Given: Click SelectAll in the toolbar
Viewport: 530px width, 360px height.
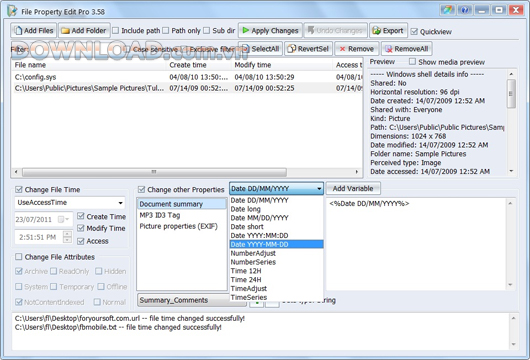Looking at the screenshot, I should pyautogui.click(x=260, y=49).
